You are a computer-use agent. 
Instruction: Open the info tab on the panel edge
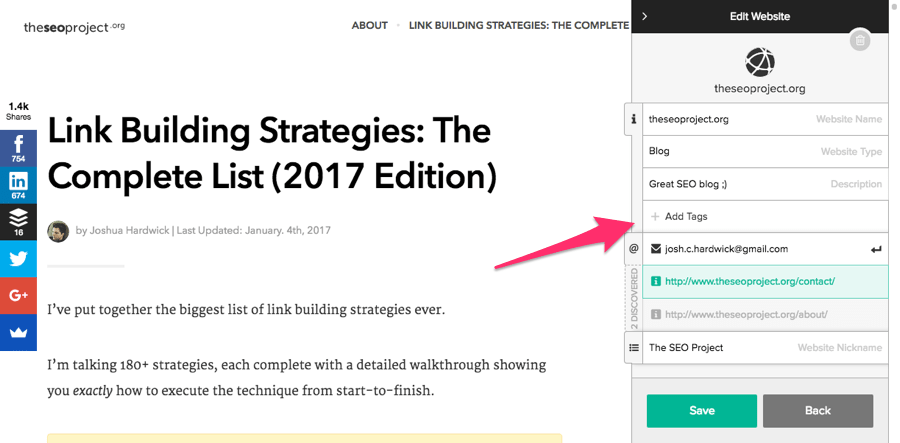tap(633, 119)
